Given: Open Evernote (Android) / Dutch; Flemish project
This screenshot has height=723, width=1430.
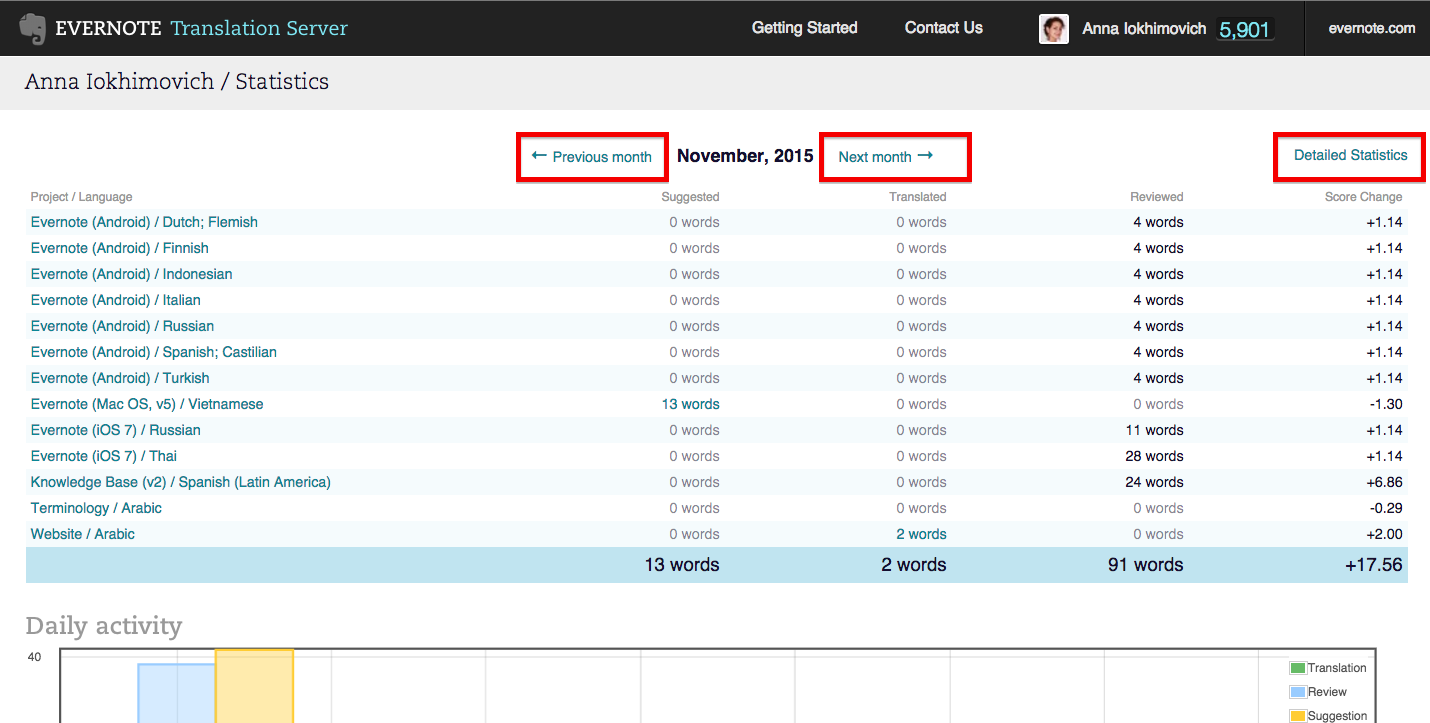Looking at the screenshot, I should (144, 222).
